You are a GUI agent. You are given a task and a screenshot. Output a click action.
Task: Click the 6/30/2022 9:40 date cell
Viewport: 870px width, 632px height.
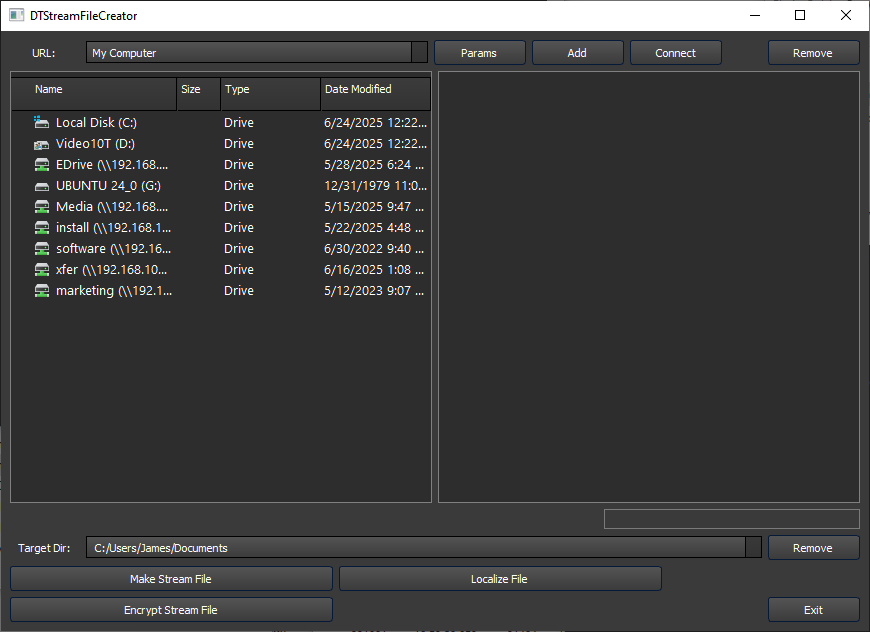pos(374,249)
